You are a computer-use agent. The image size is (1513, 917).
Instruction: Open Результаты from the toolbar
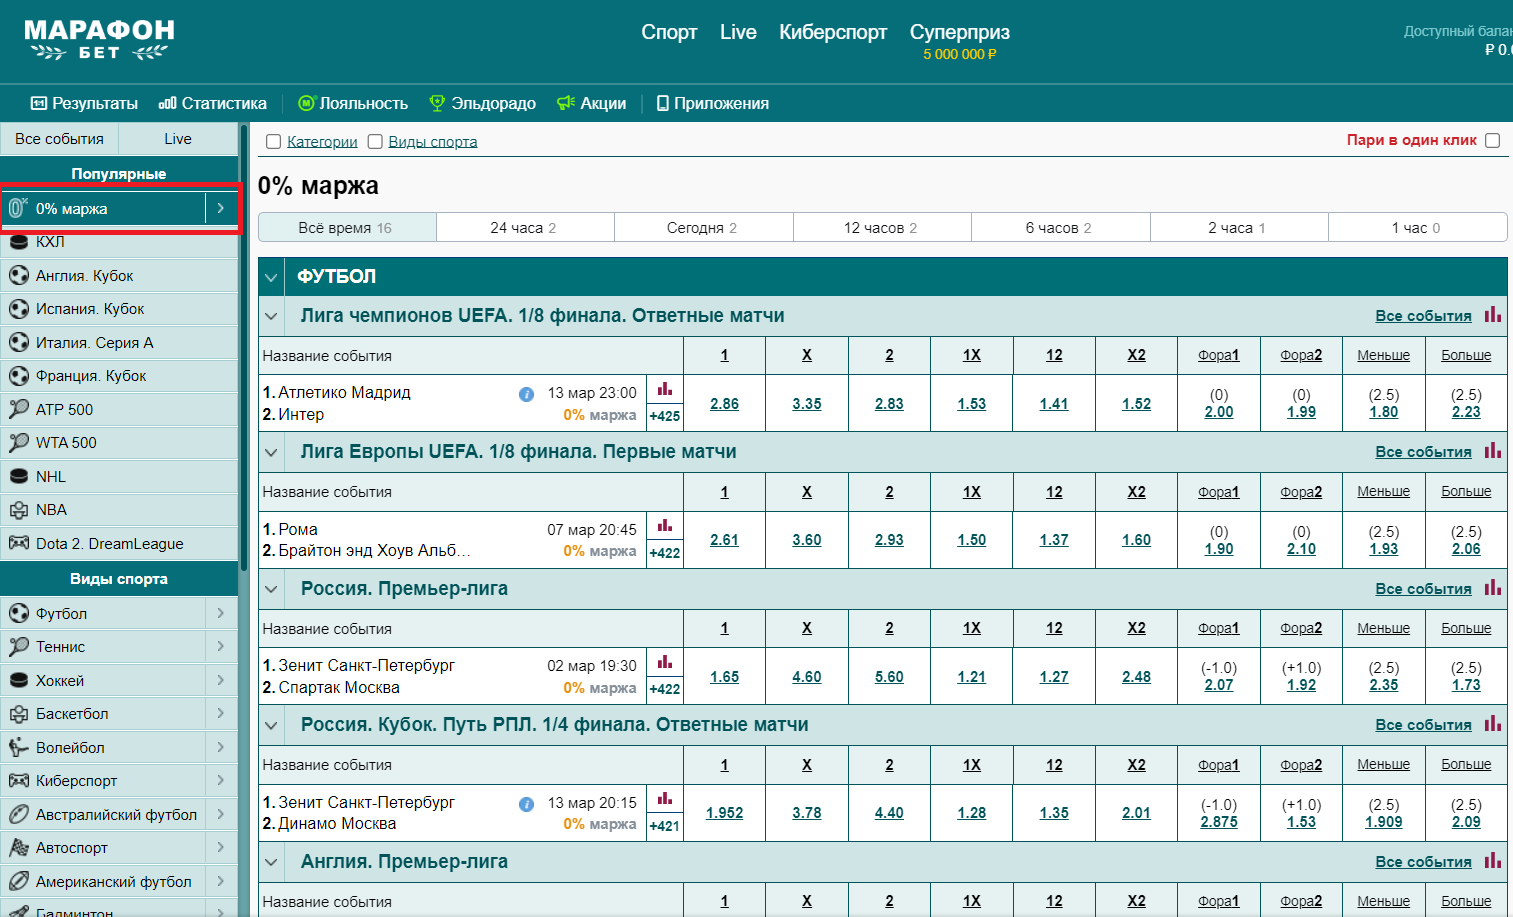[x=84, y=103]
